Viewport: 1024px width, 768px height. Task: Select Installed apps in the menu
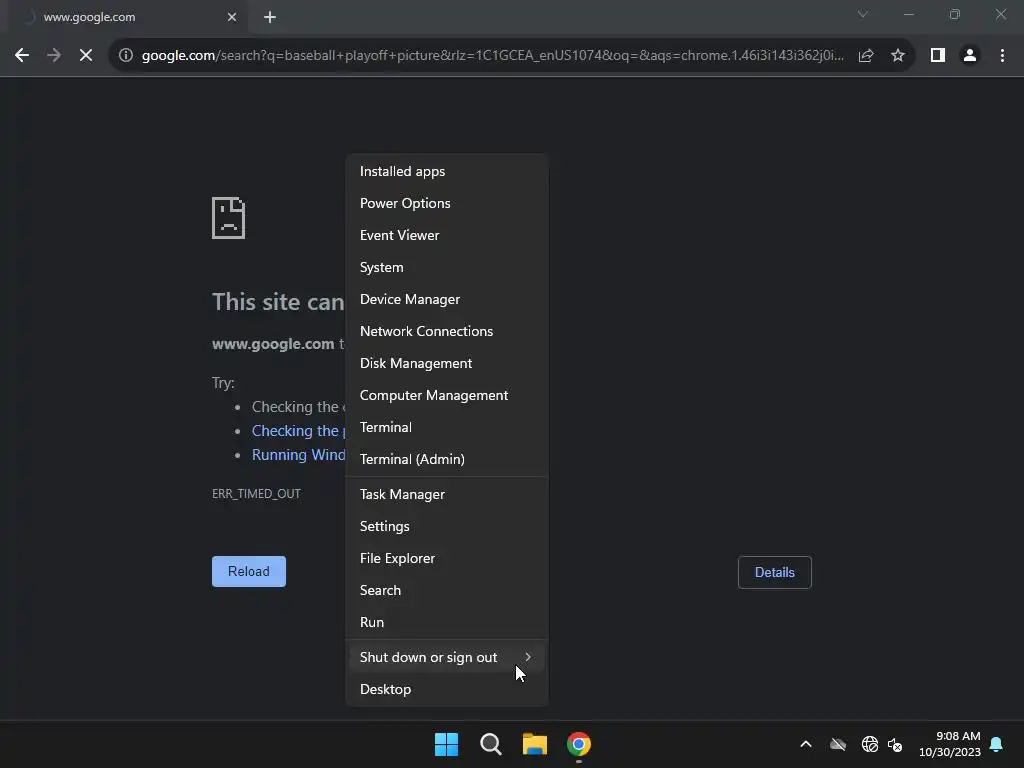(447, 171)
